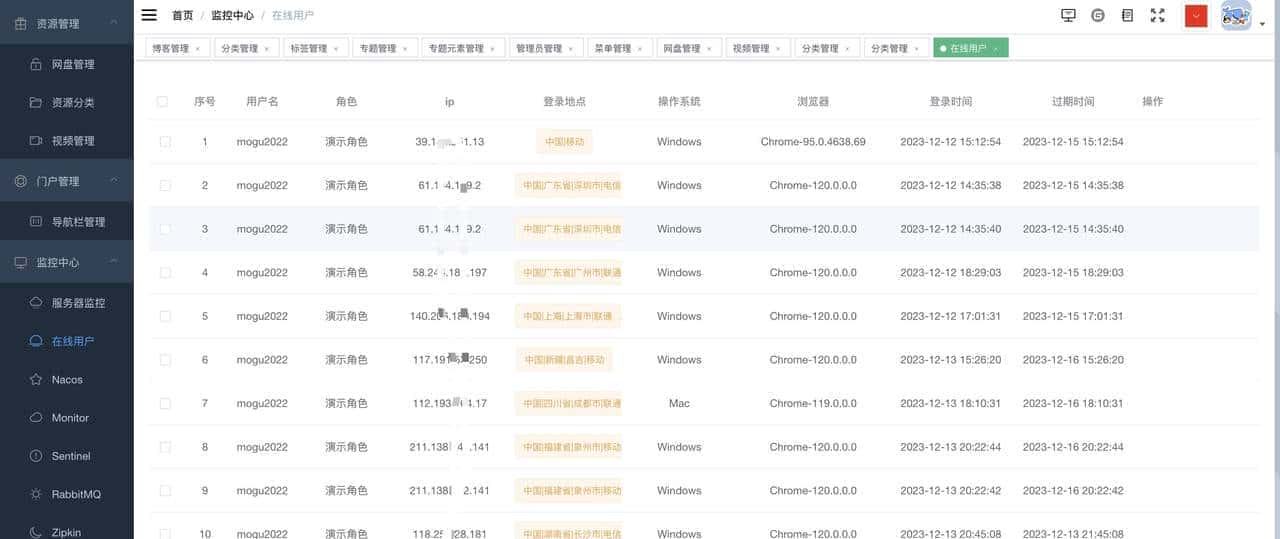The height and width of the screenshot is (539, 1280).
Task: Collapse the 监控中心 sidebar group
Action: 66,262
